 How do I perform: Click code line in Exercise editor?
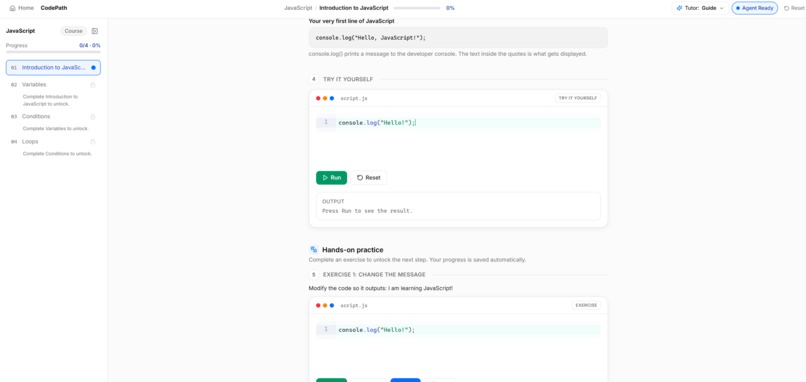468,330
